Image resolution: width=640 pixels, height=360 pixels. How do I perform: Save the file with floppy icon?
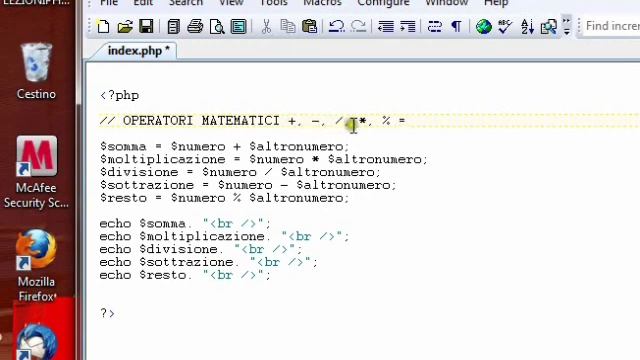click(146, 27)
